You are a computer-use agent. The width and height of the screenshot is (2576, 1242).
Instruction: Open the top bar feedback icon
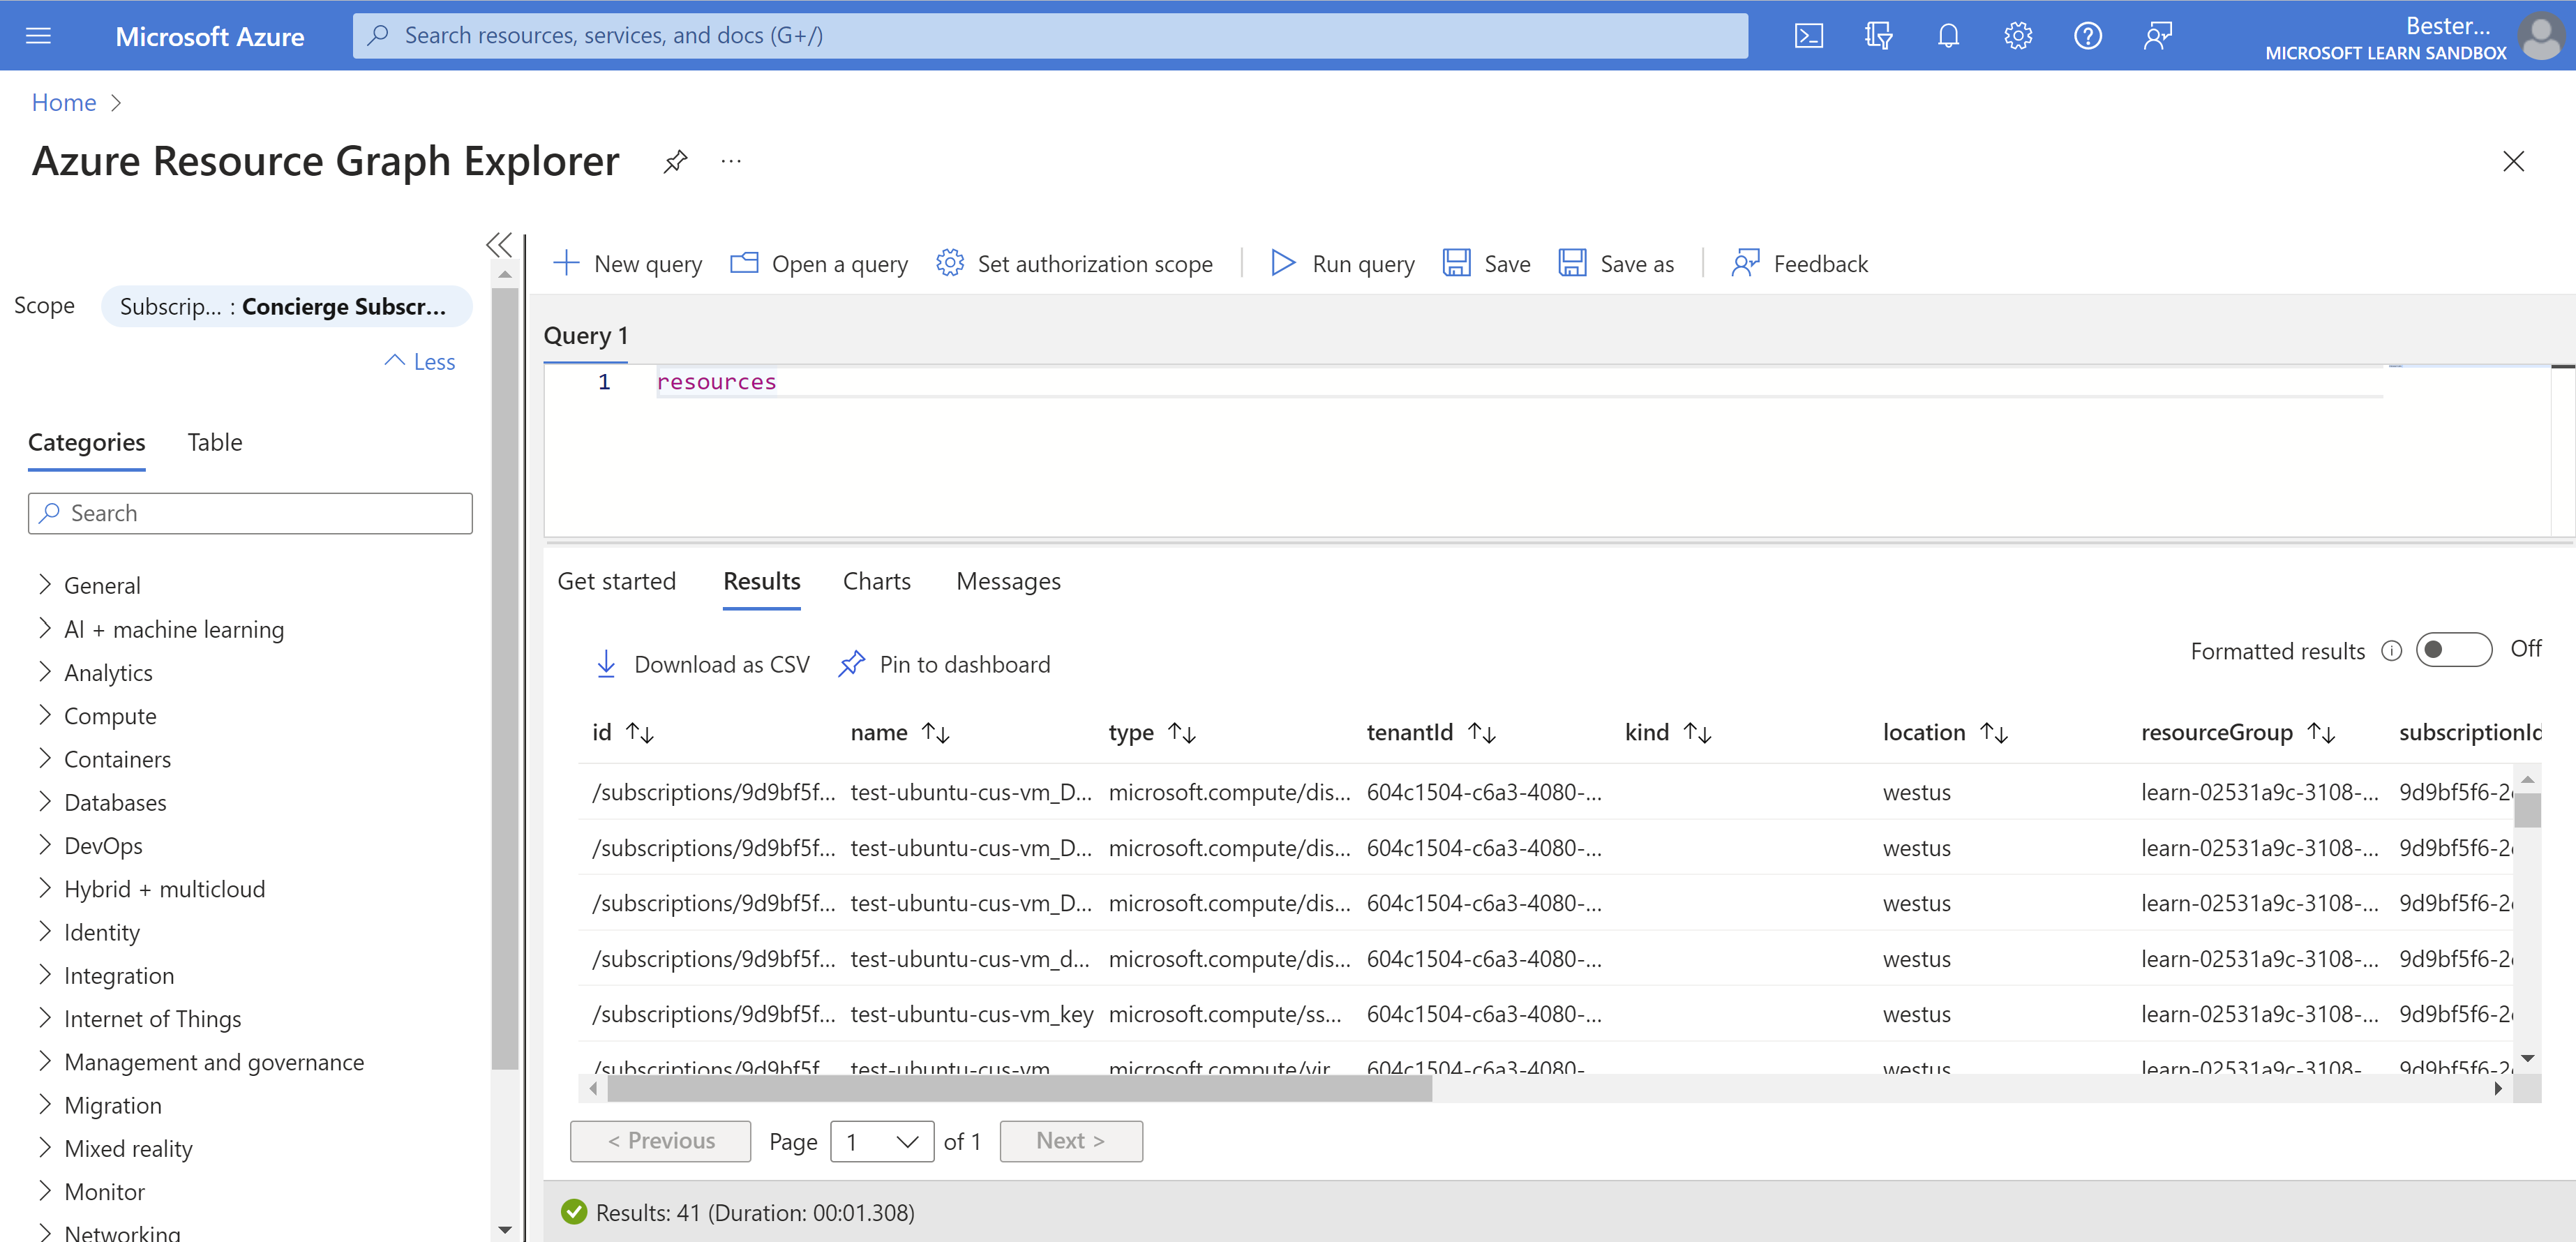click(x=2157, y=36)
